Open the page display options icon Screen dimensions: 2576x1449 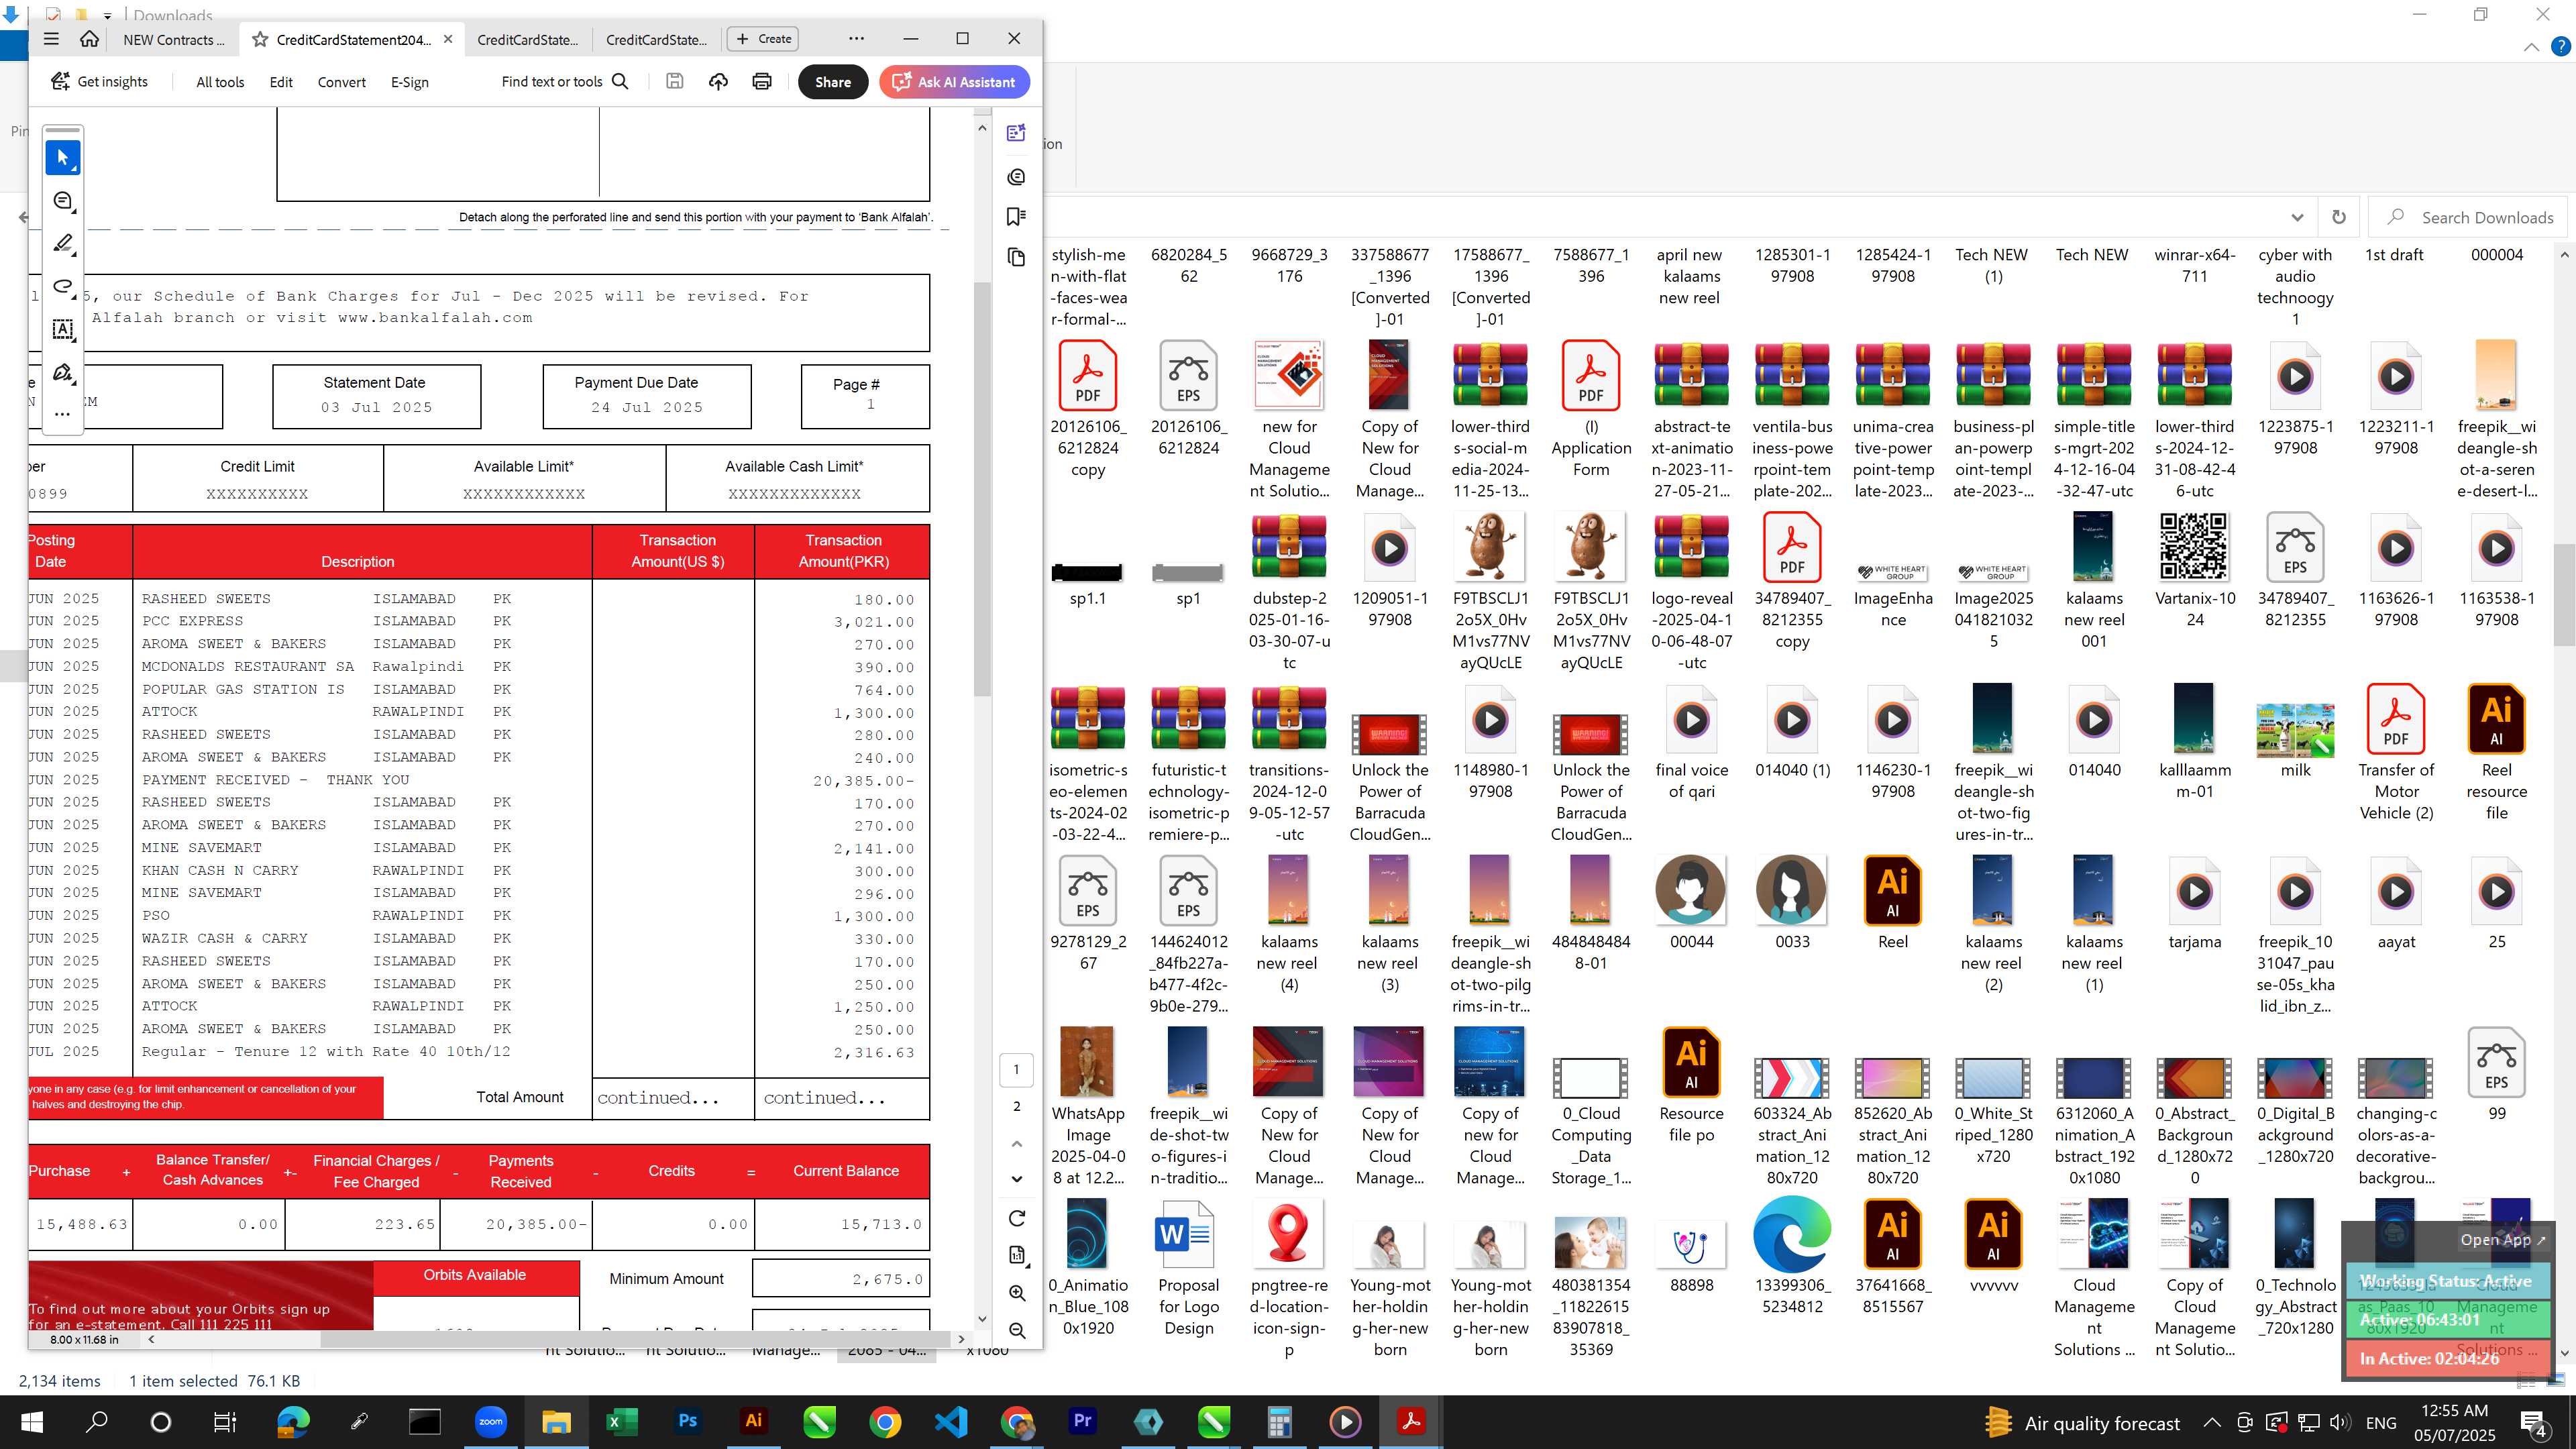point(1017,1255)
